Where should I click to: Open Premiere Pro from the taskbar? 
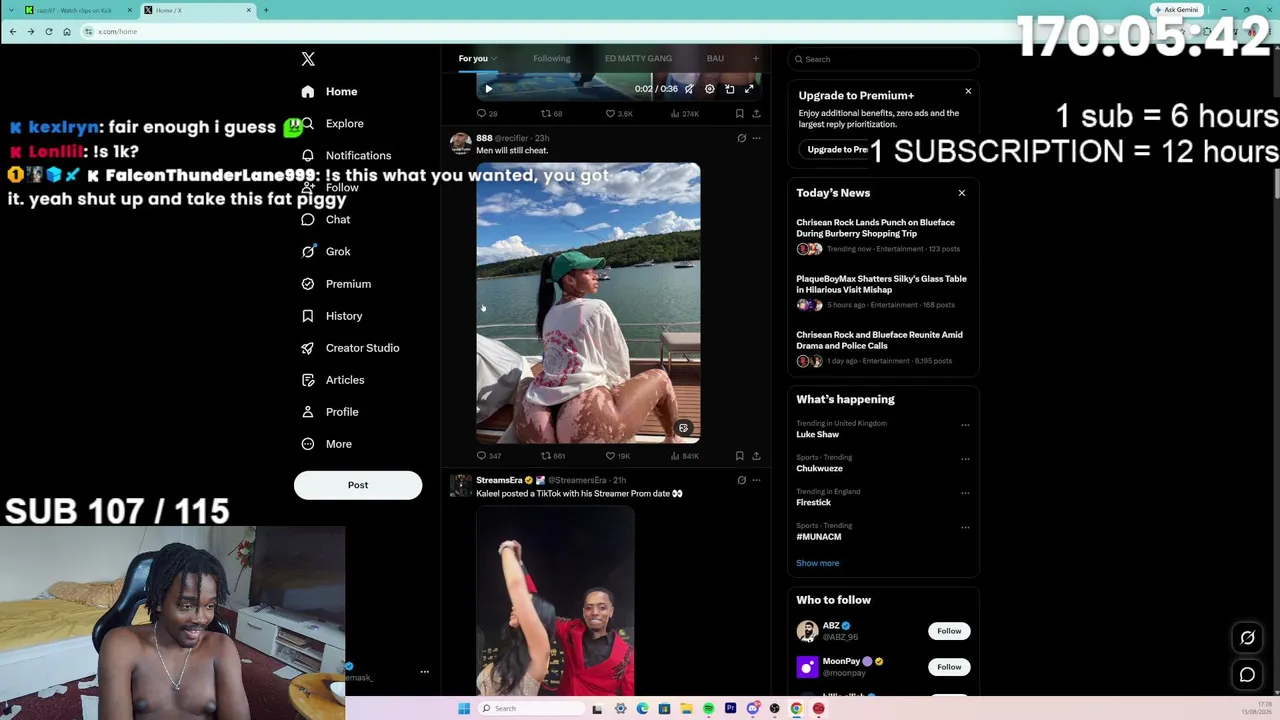click(730, 709)
